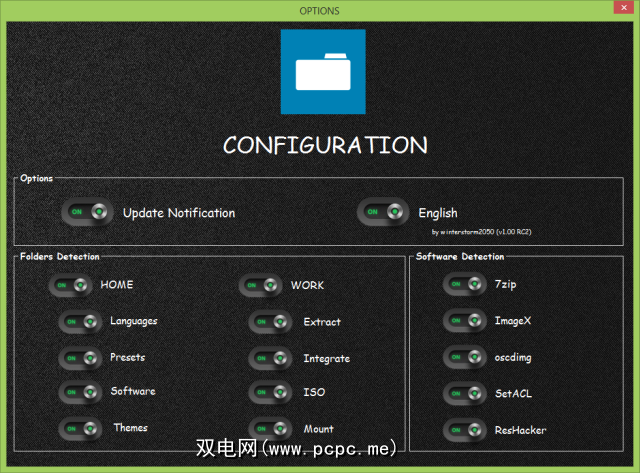Disable the Software folder switch

coord(80,392)
